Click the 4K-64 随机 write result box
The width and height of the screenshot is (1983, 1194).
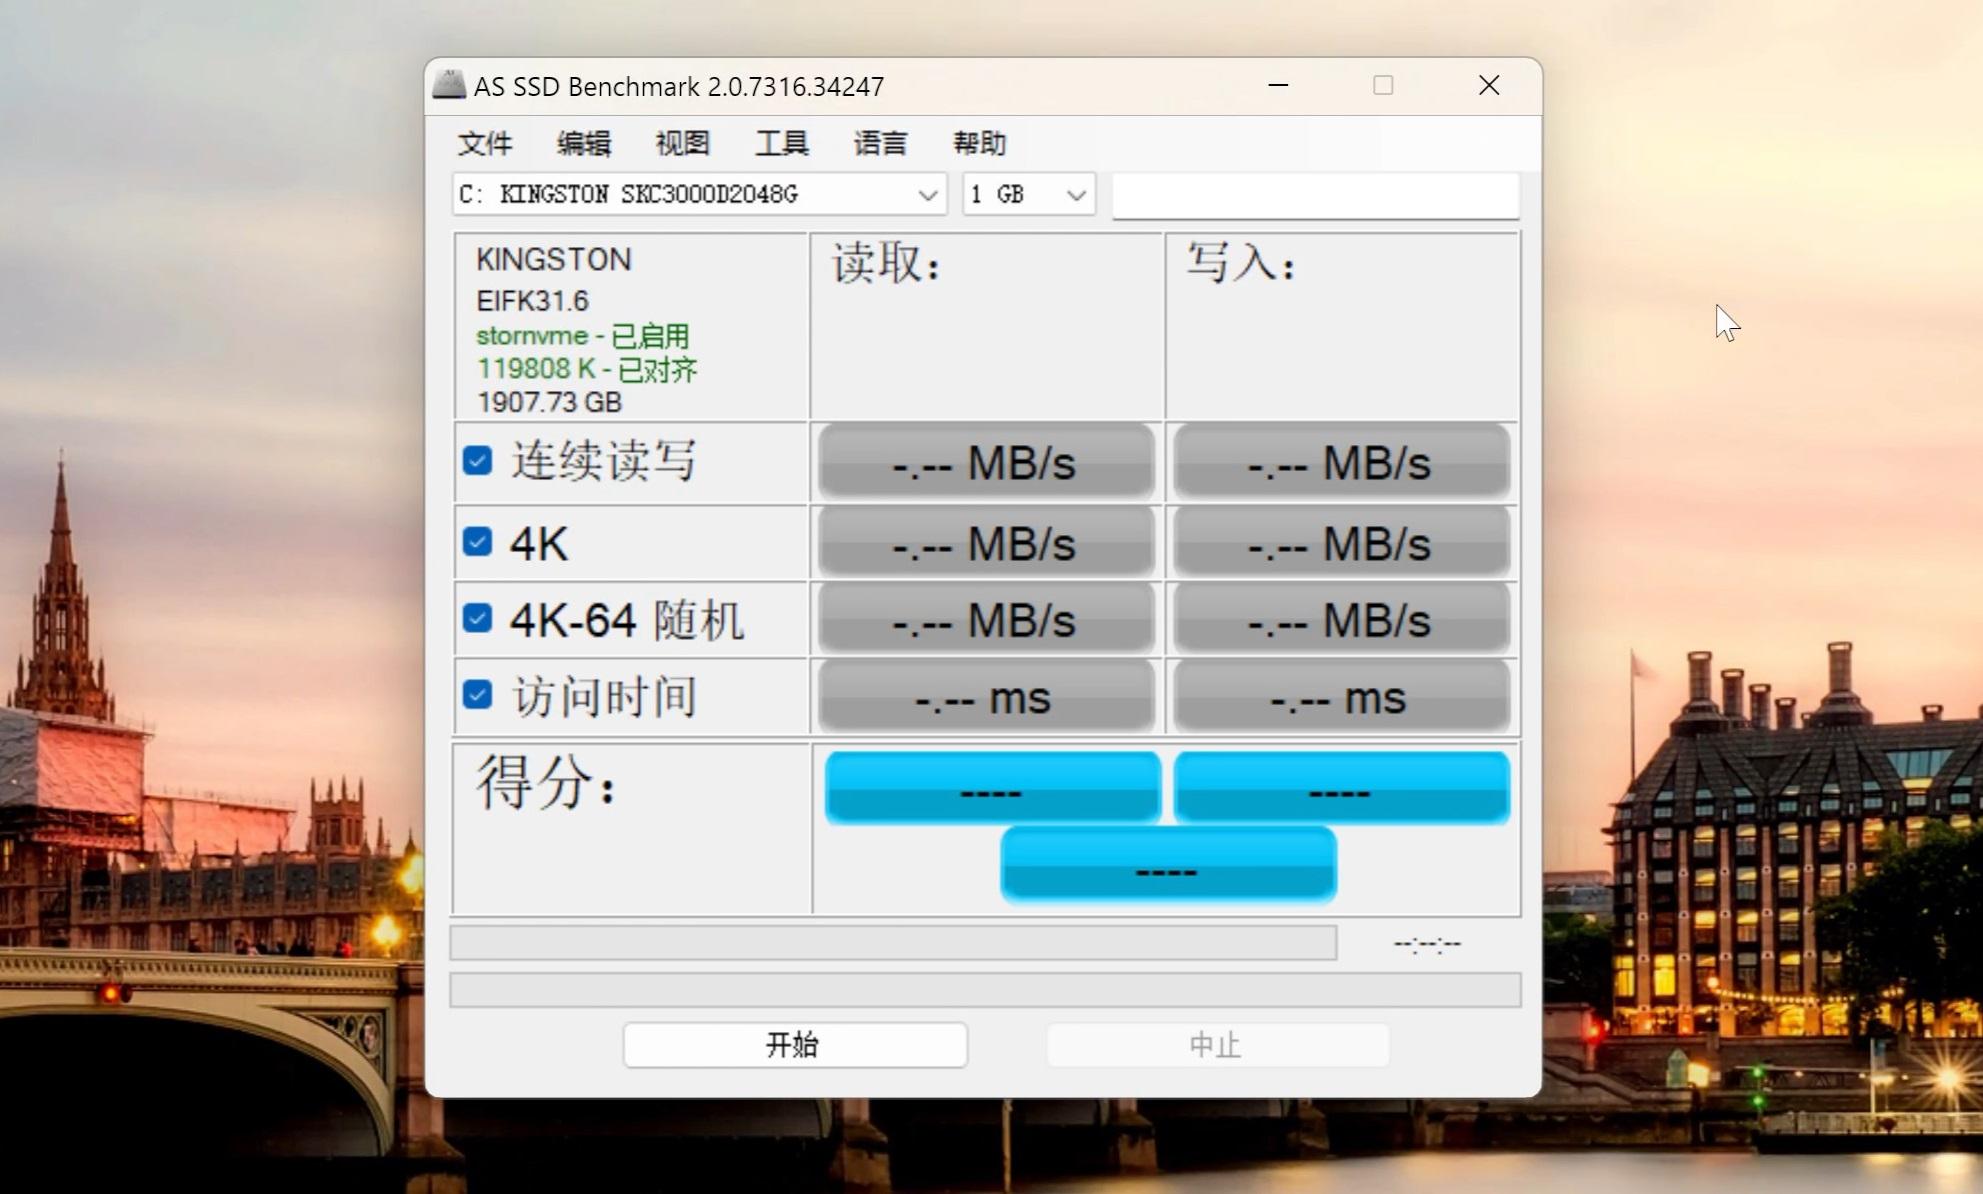(1341, 620)
